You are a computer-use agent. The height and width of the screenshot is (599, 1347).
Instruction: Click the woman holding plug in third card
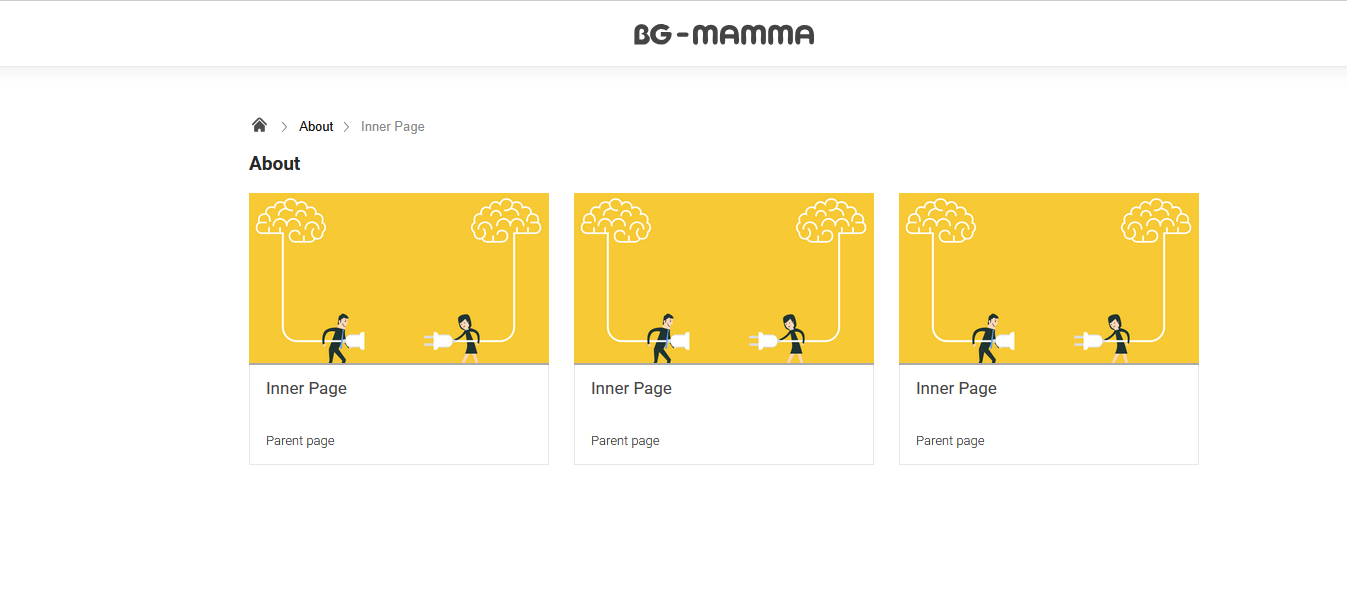(1114, 338)
